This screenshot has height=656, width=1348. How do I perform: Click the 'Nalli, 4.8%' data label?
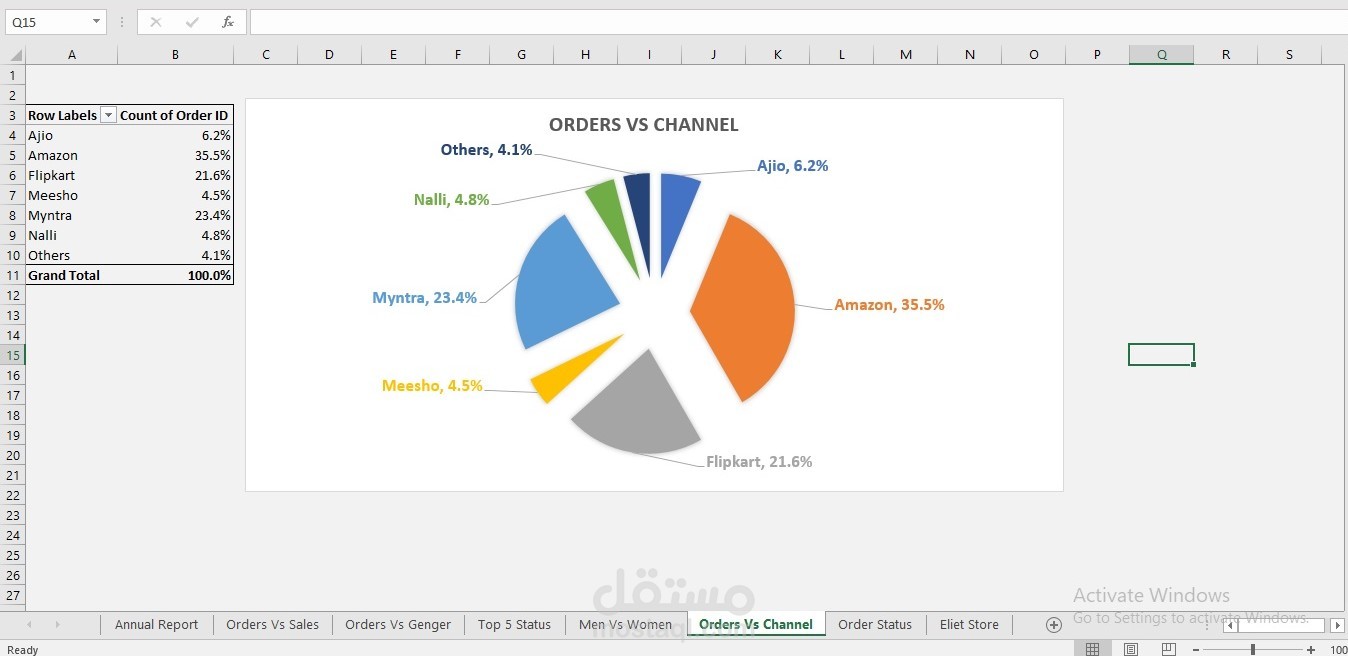pos(451,200)
